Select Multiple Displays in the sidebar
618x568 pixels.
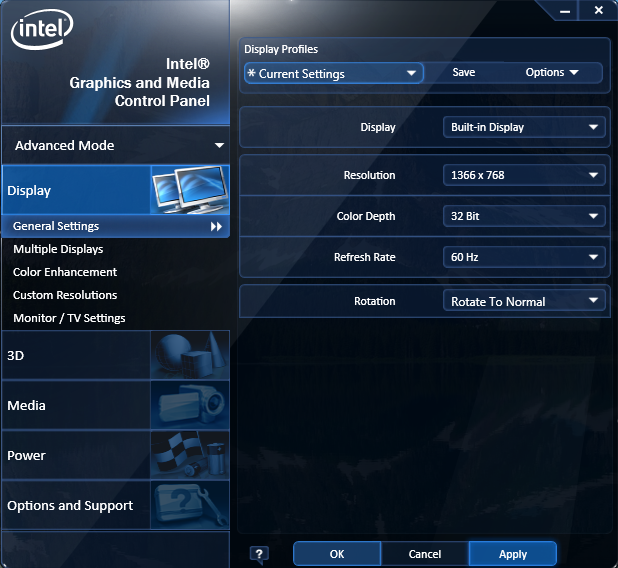pos(58,249)
